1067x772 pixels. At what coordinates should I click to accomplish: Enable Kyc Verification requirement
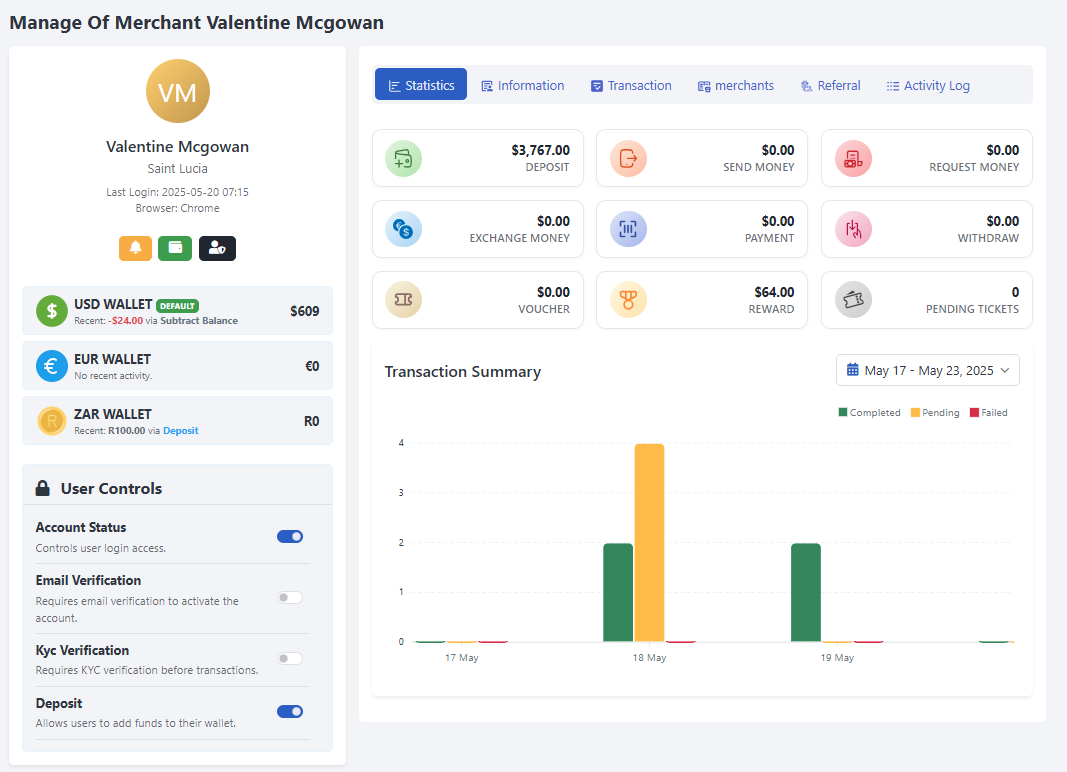tap(290, 658)
